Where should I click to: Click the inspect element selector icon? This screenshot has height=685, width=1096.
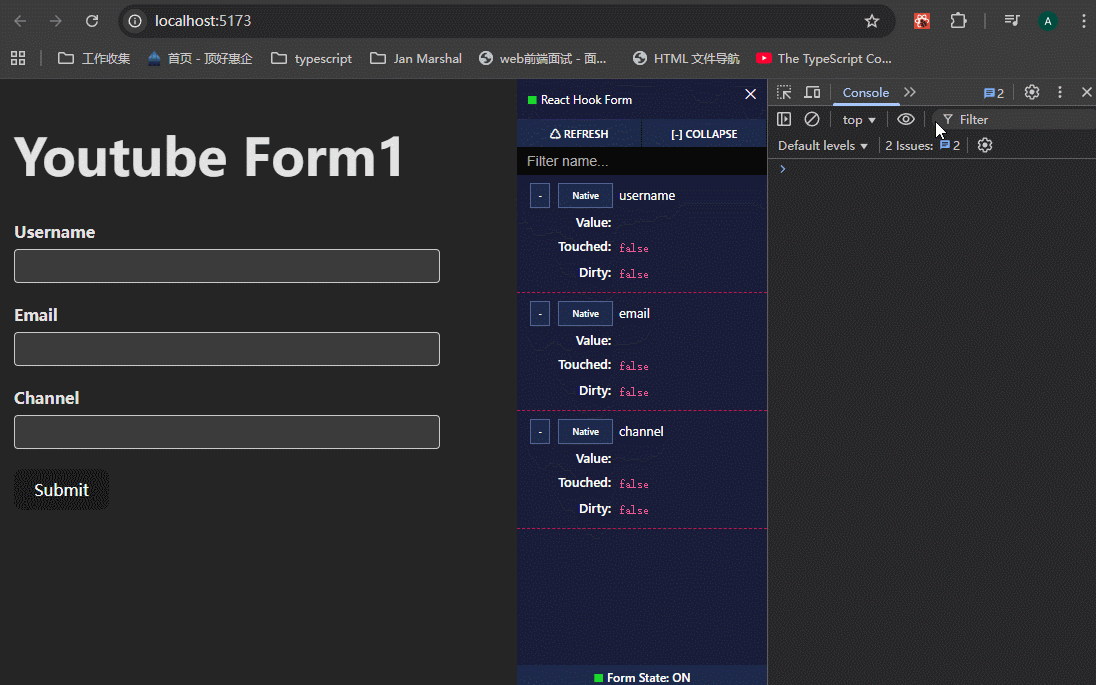click(x=784, y=92)
